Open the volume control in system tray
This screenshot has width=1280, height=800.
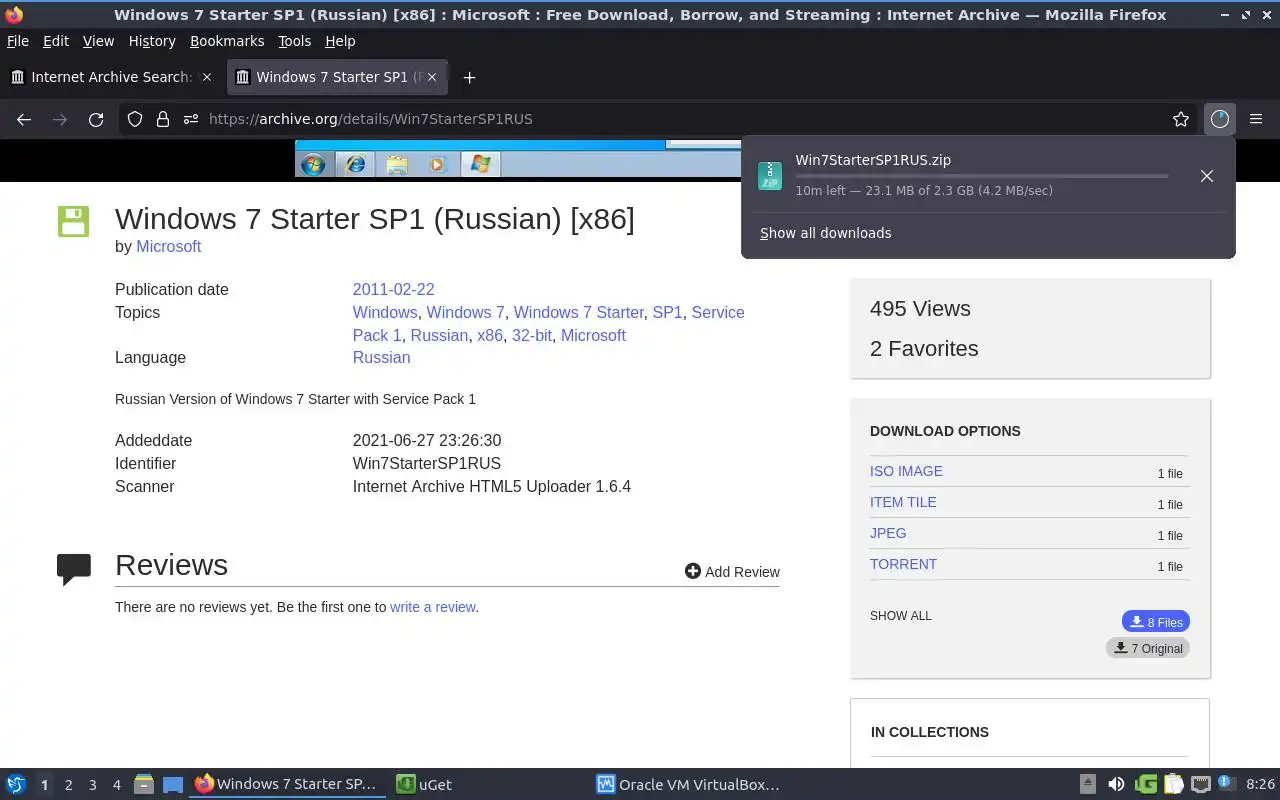point(1116,784)
